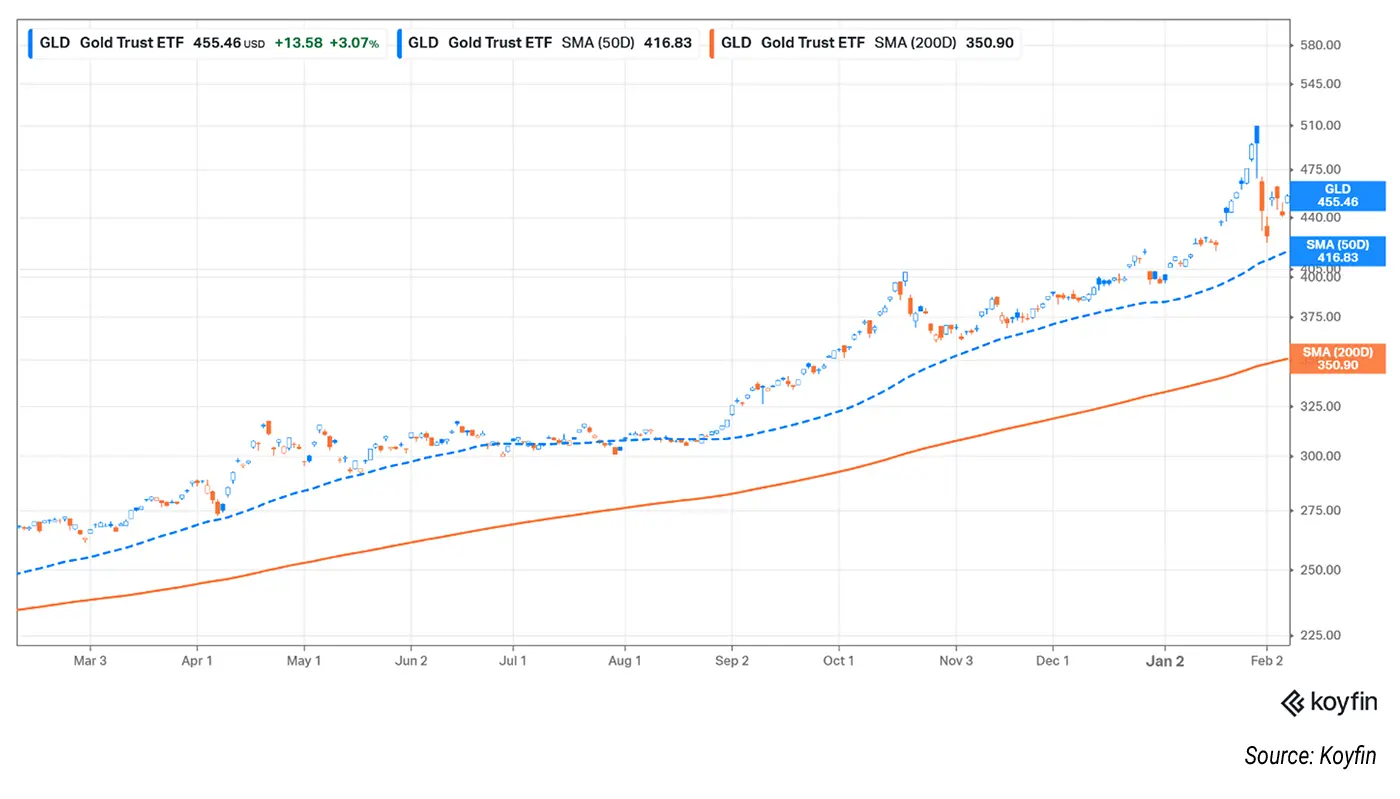Select the SMA (200D) 350.90 legend item

[x=865, y=43]
